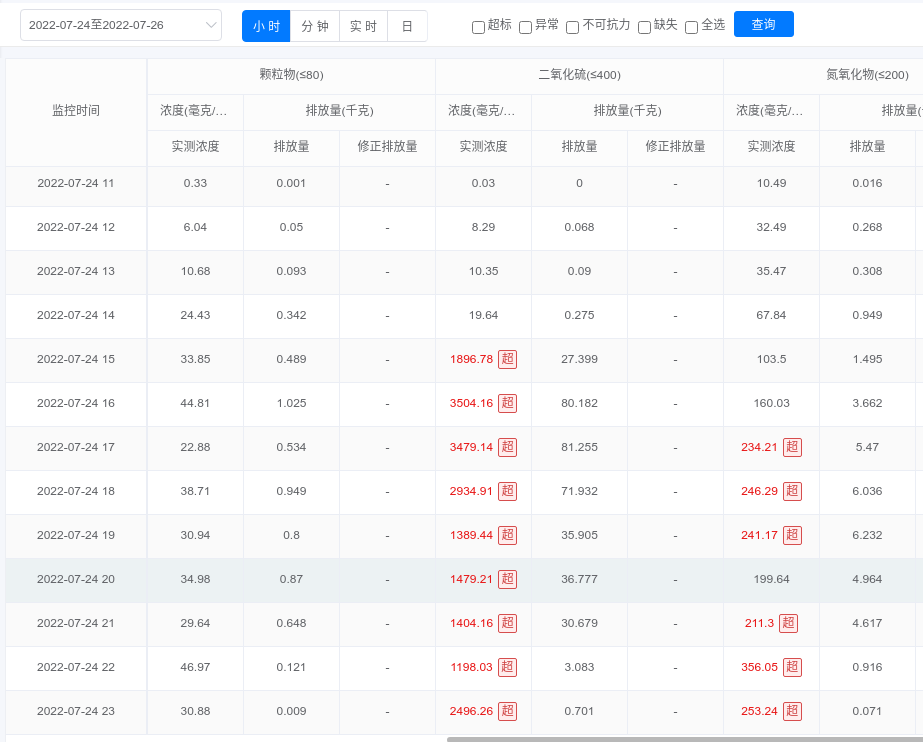
Task: Click the 超 badge next to 3479.14
Action: pyautogui.click(x=507, y=447)
